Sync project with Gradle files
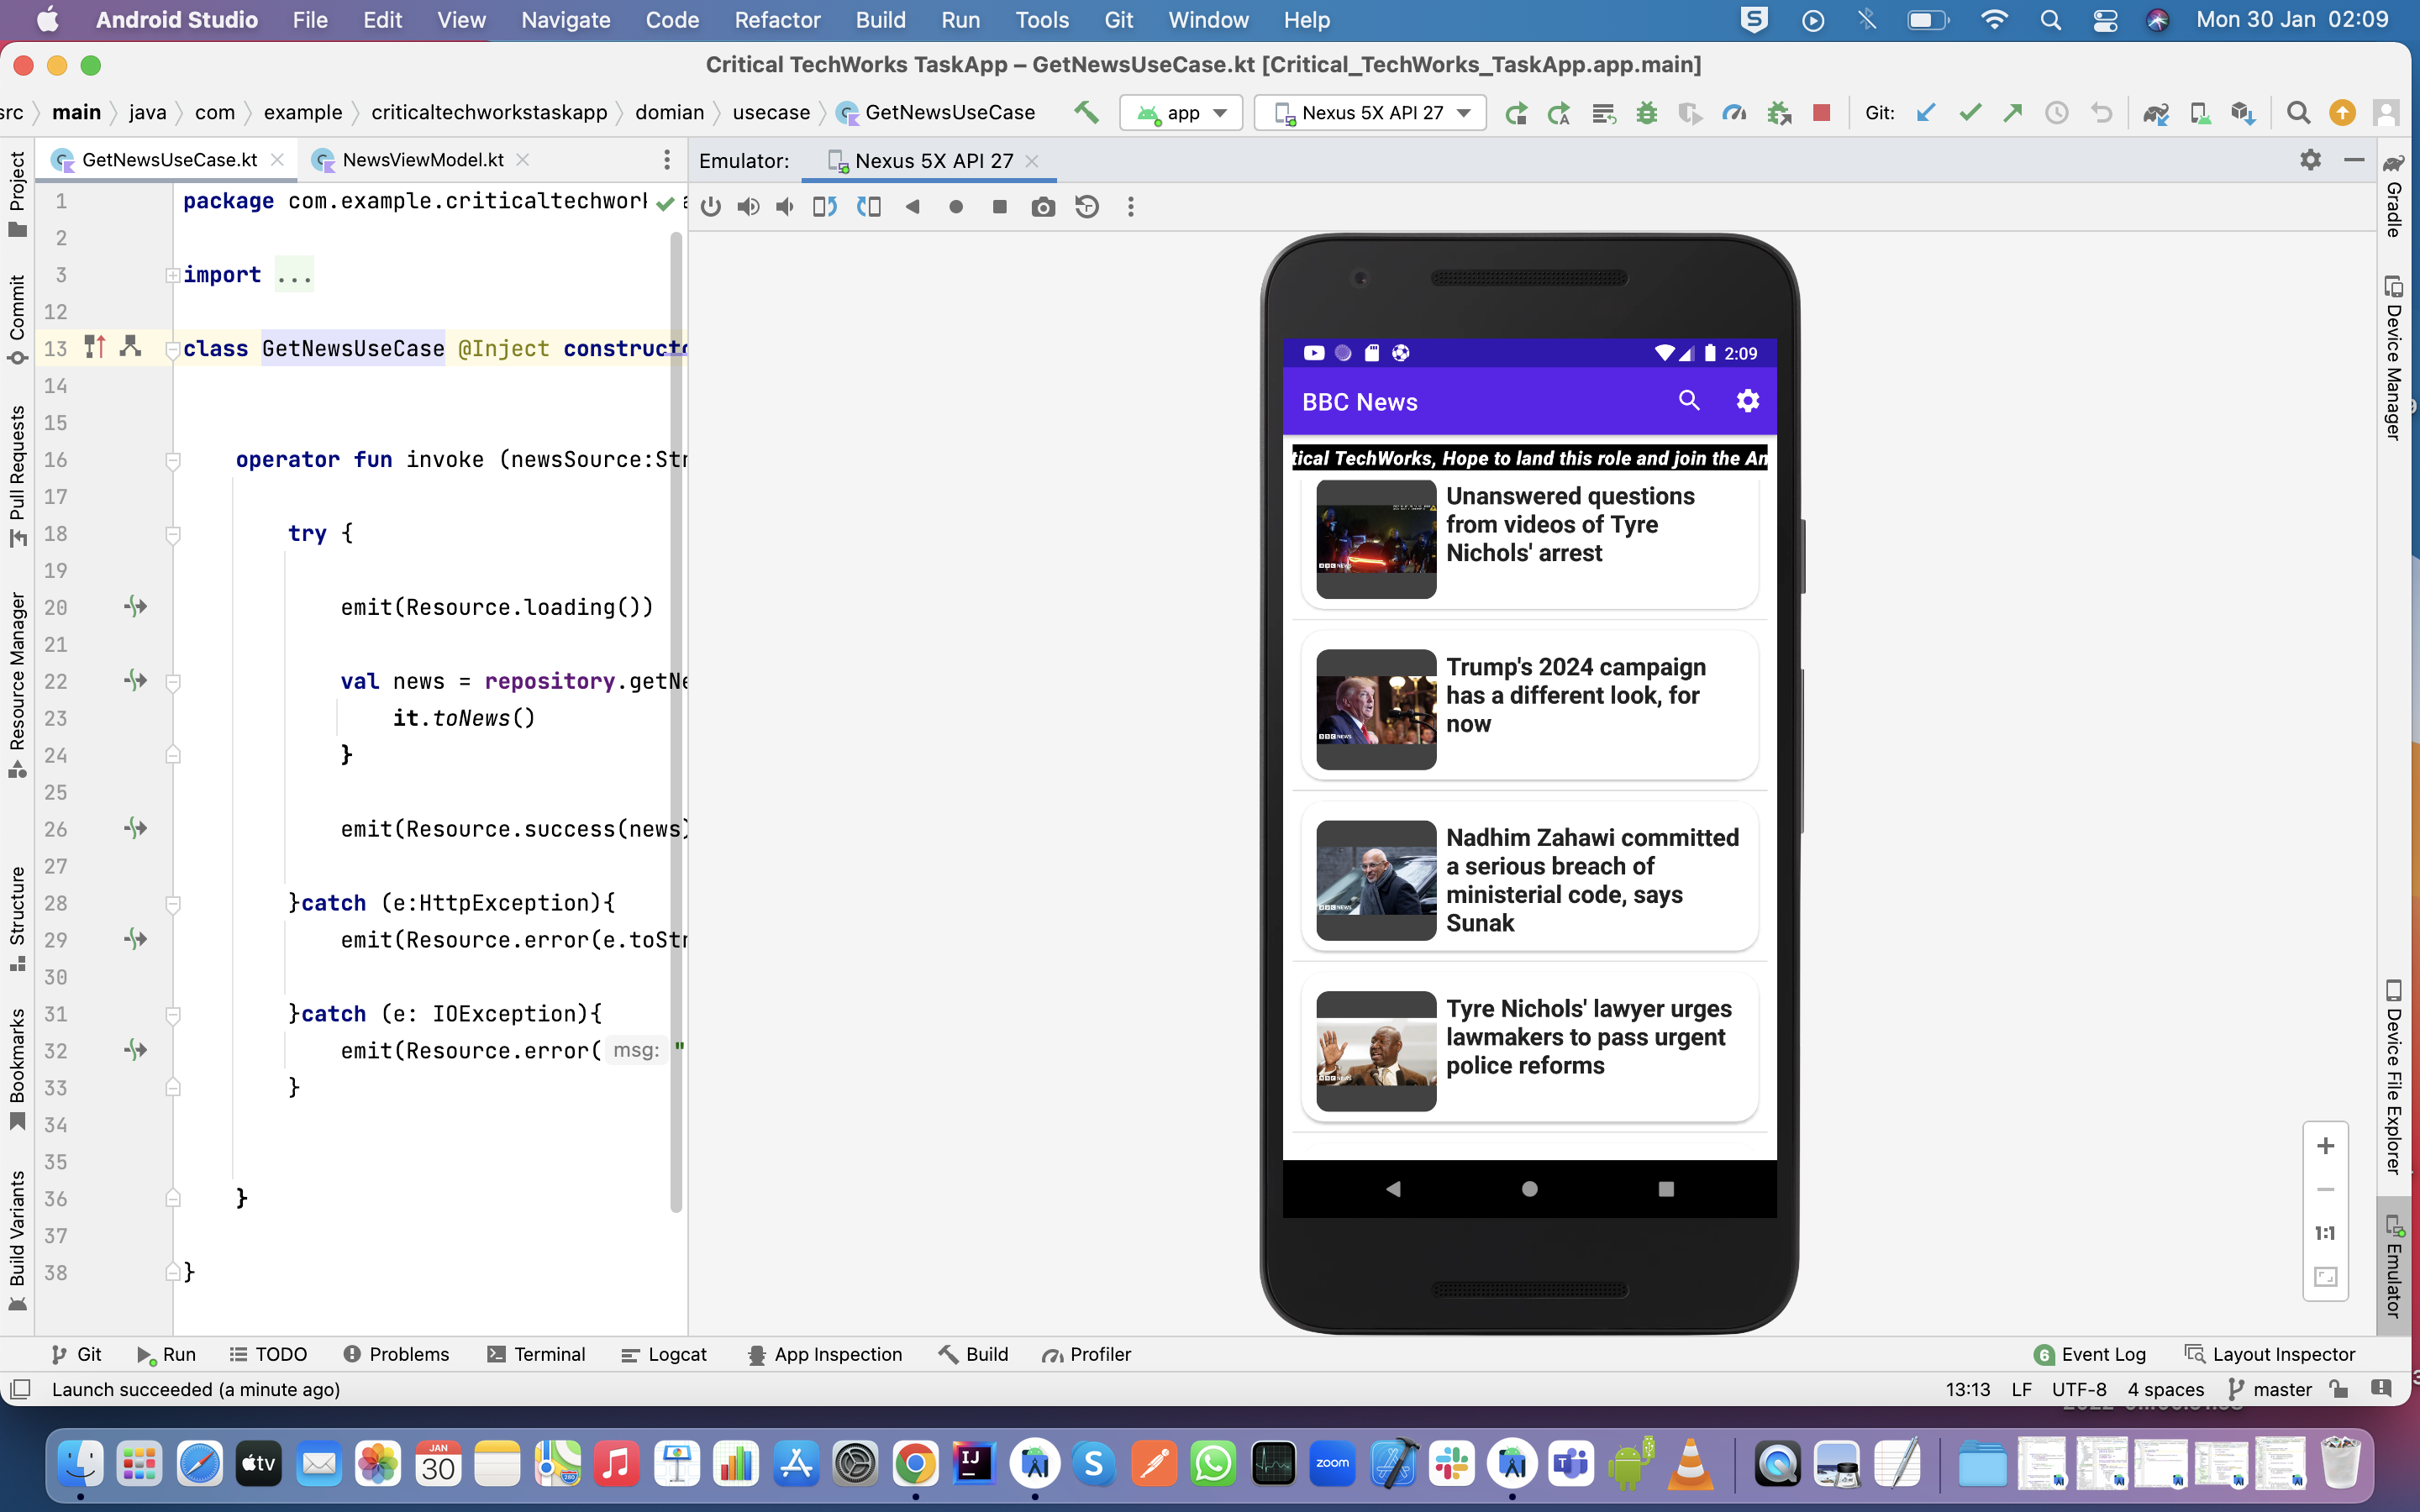Image resolution: width=2420 pixels, height=1512 pixels. (x=2158, y=112)
